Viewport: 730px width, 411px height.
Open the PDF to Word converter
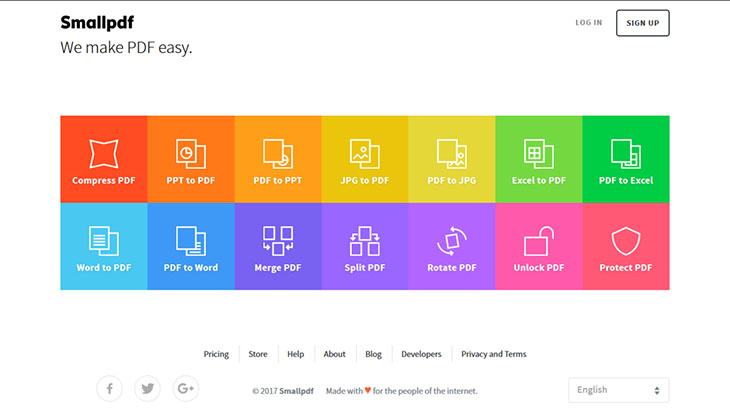pos(191,246)
